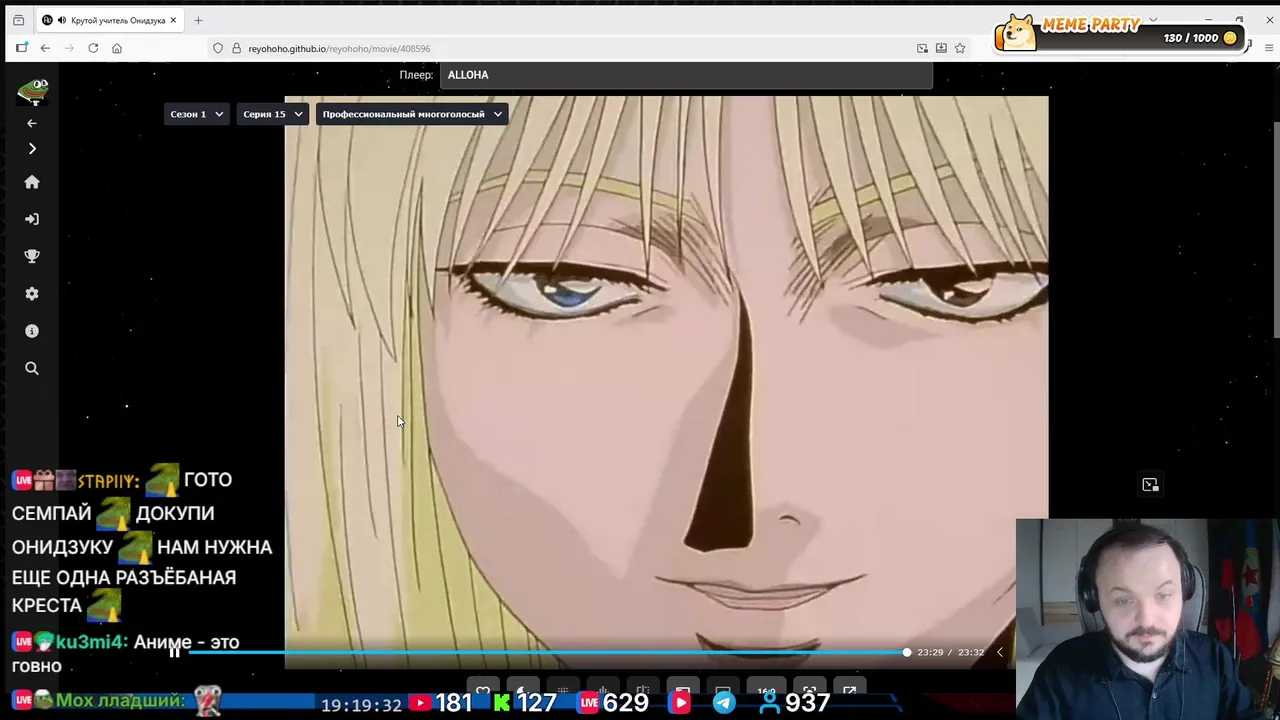The image size is (1280, 720).
Task: Reload the page in the browser
Action: click(x=93, y=48)
